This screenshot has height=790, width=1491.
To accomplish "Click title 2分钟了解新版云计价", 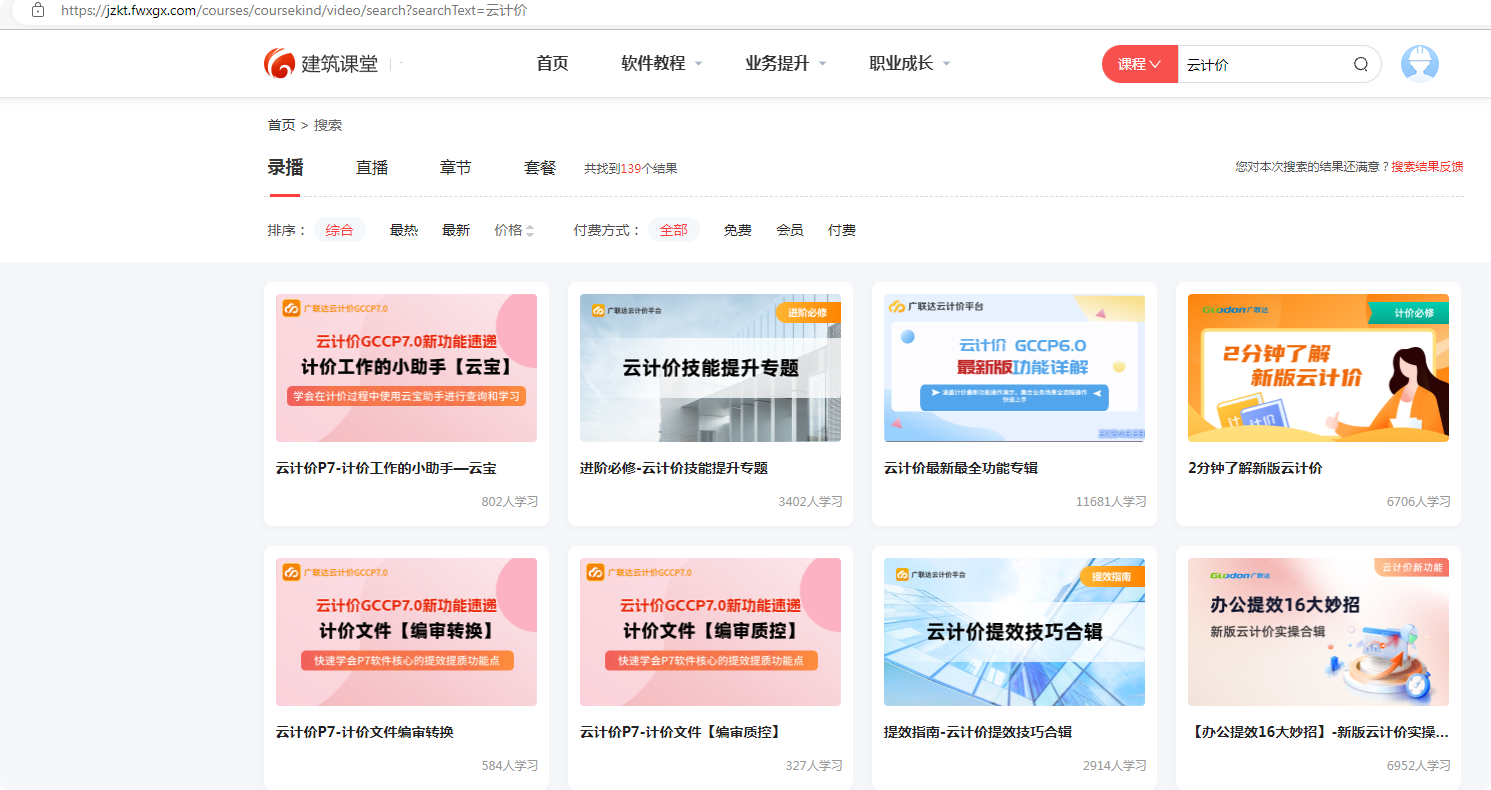I will [1255, 468].
